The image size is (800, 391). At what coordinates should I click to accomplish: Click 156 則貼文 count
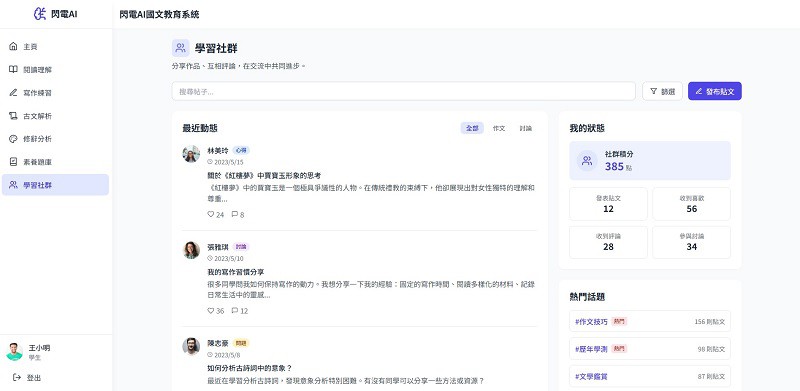pos(710,322)
